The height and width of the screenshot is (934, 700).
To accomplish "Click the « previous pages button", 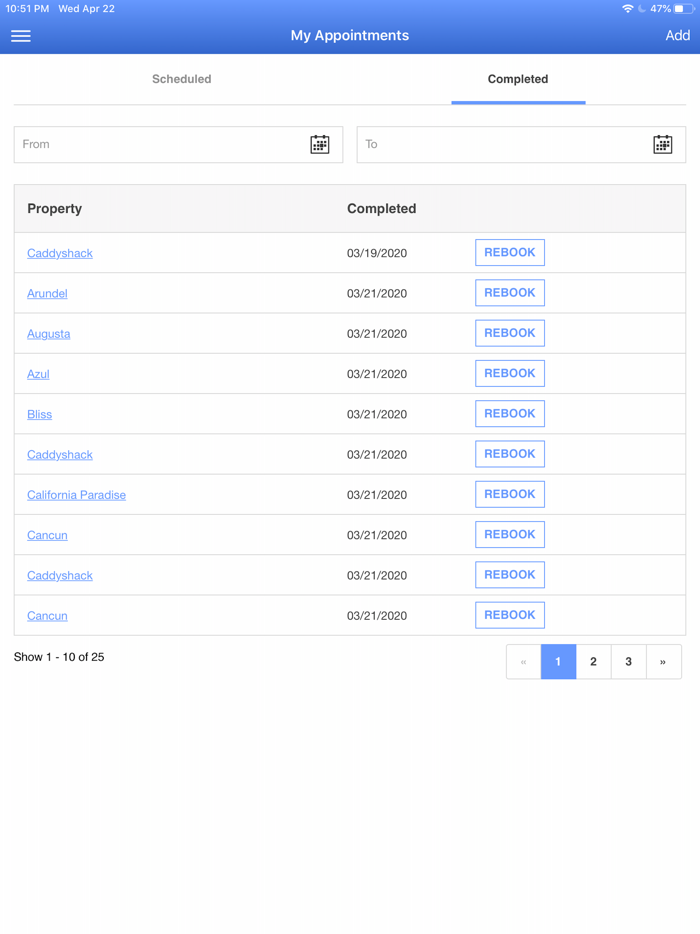I will point(524,662).
